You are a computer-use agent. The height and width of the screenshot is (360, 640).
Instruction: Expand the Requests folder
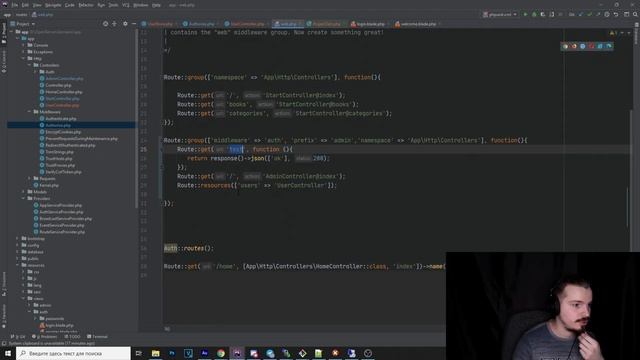tap(29, 178)
